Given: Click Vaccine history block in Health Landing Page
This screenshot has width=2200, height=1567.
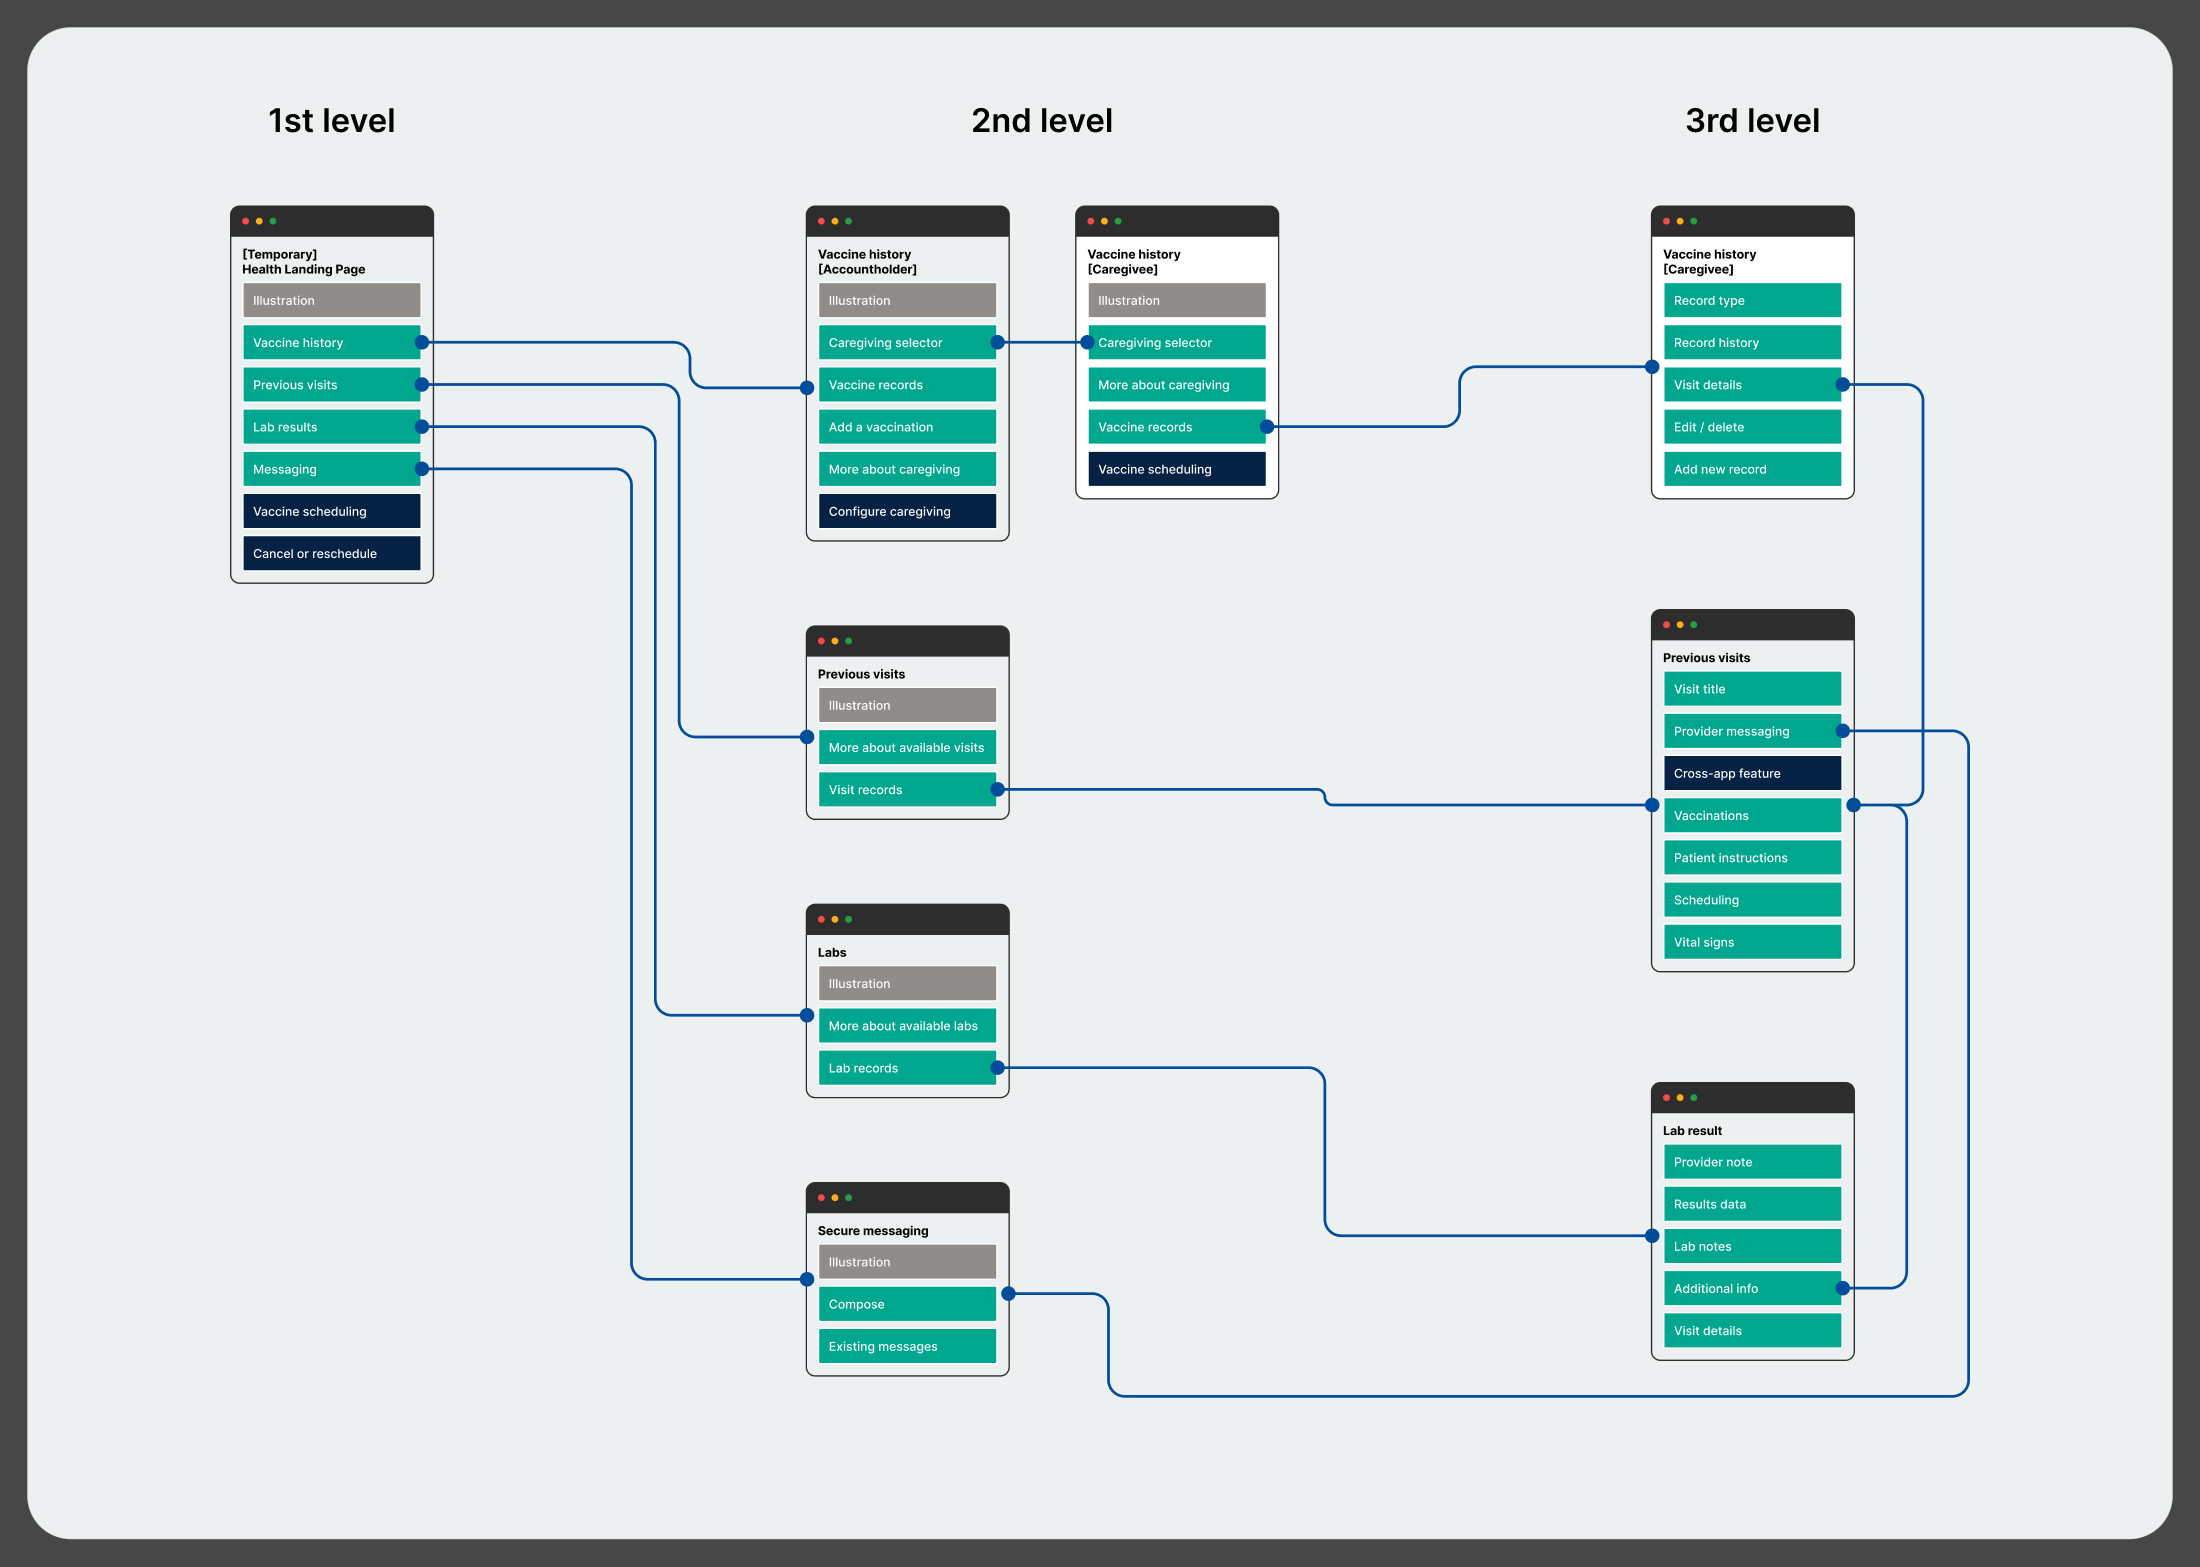Looking at the screenshot, I should (332, 342).
